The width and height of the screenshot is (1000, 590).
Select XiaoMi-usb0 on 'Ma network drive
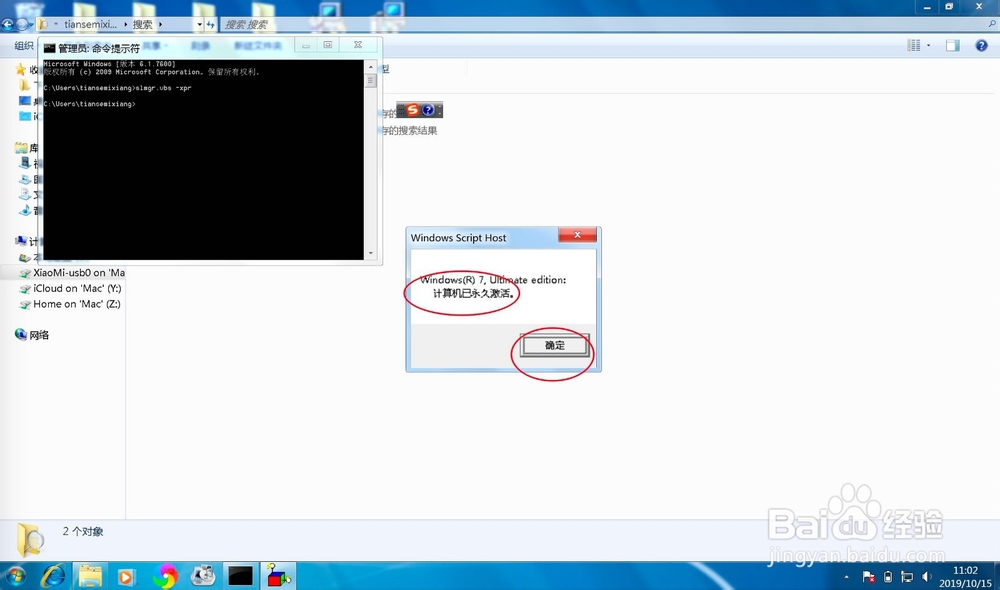71,272
